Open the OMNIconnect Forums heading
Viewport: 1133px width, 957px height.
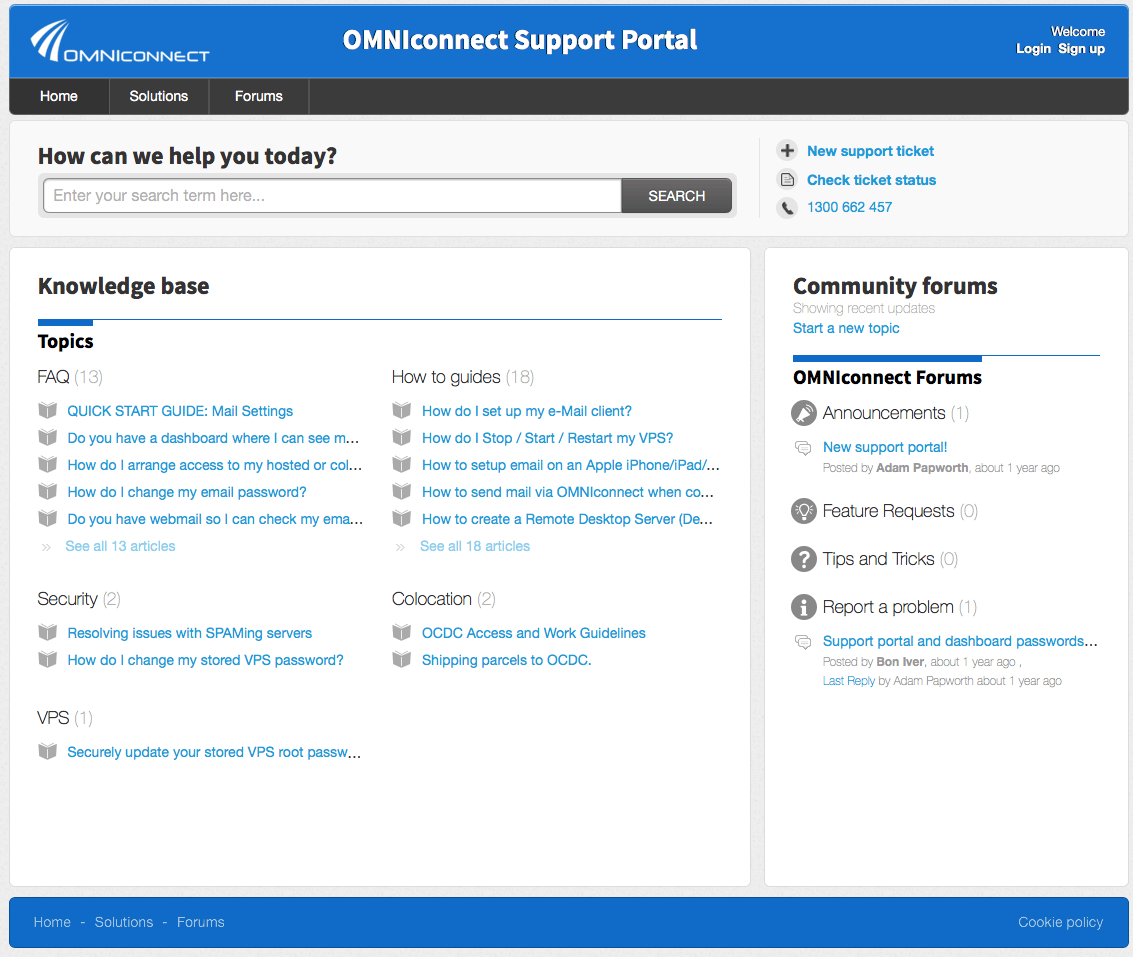(x=887, y=377)
